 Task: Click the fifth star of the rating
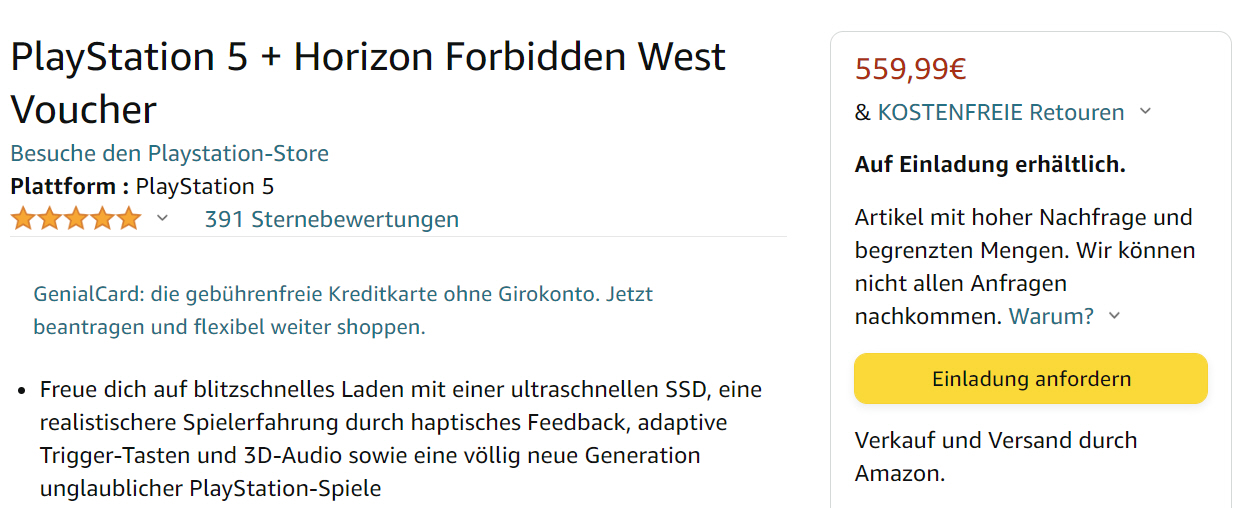pos(129,219)
